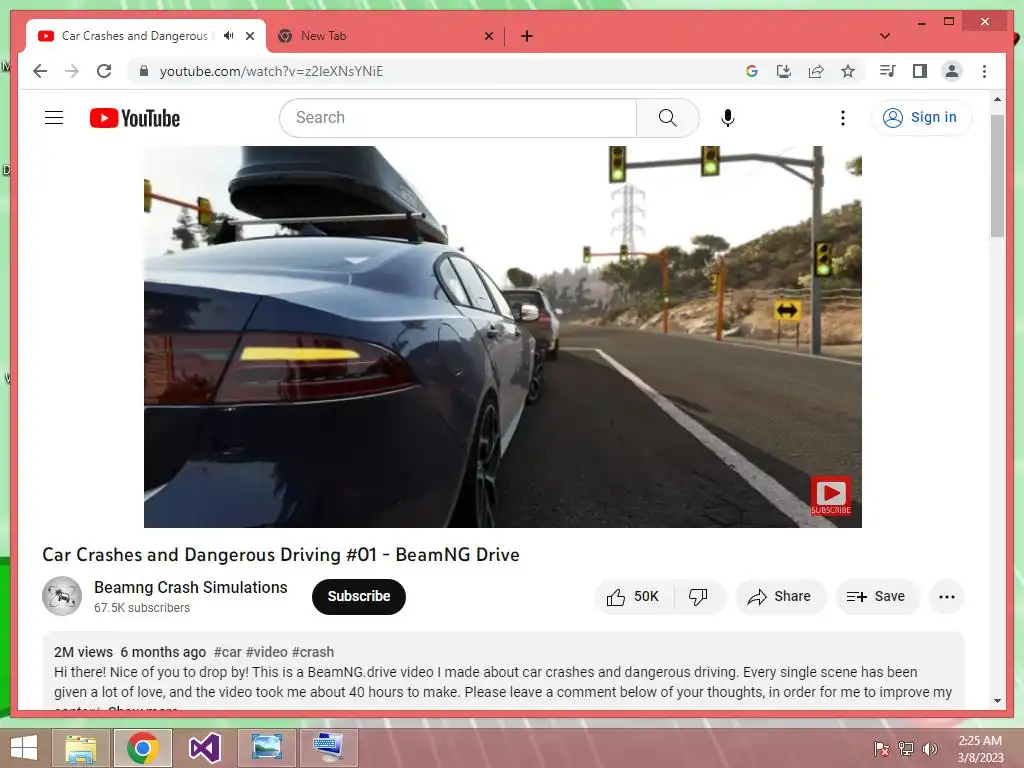Viewport: 1024px width, 768px height.
Task: View site information via the lock icon
Action: coord(144,71)
